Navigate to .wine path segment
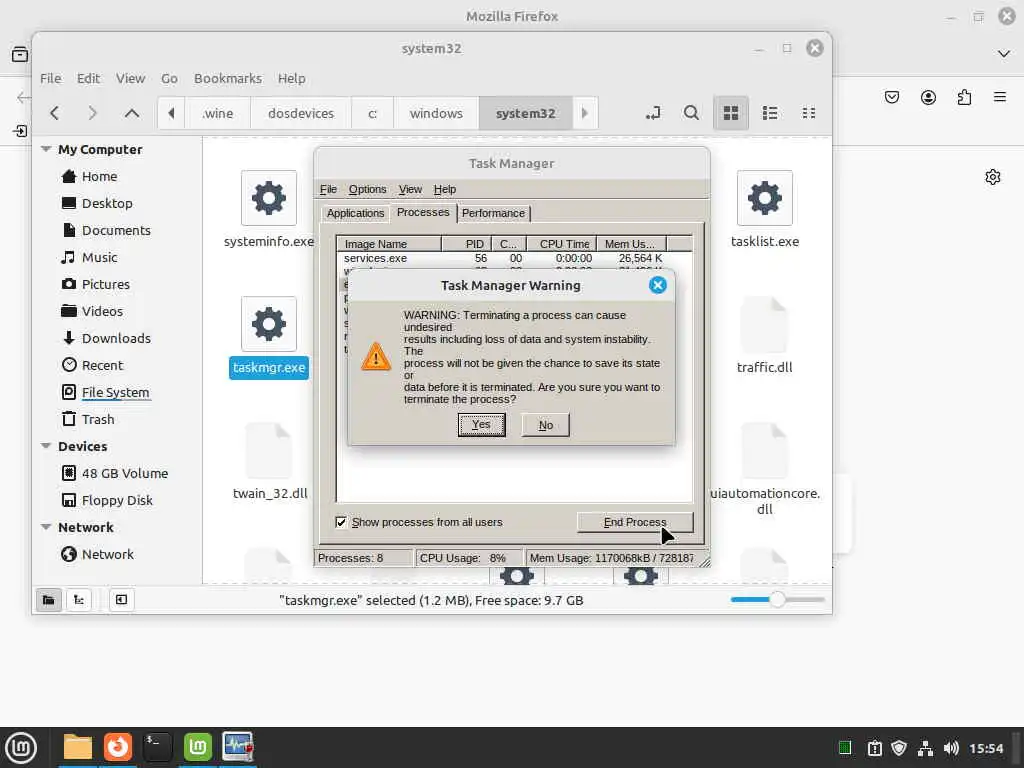This screenshot has width=1024, height=768. click(217, 113)
